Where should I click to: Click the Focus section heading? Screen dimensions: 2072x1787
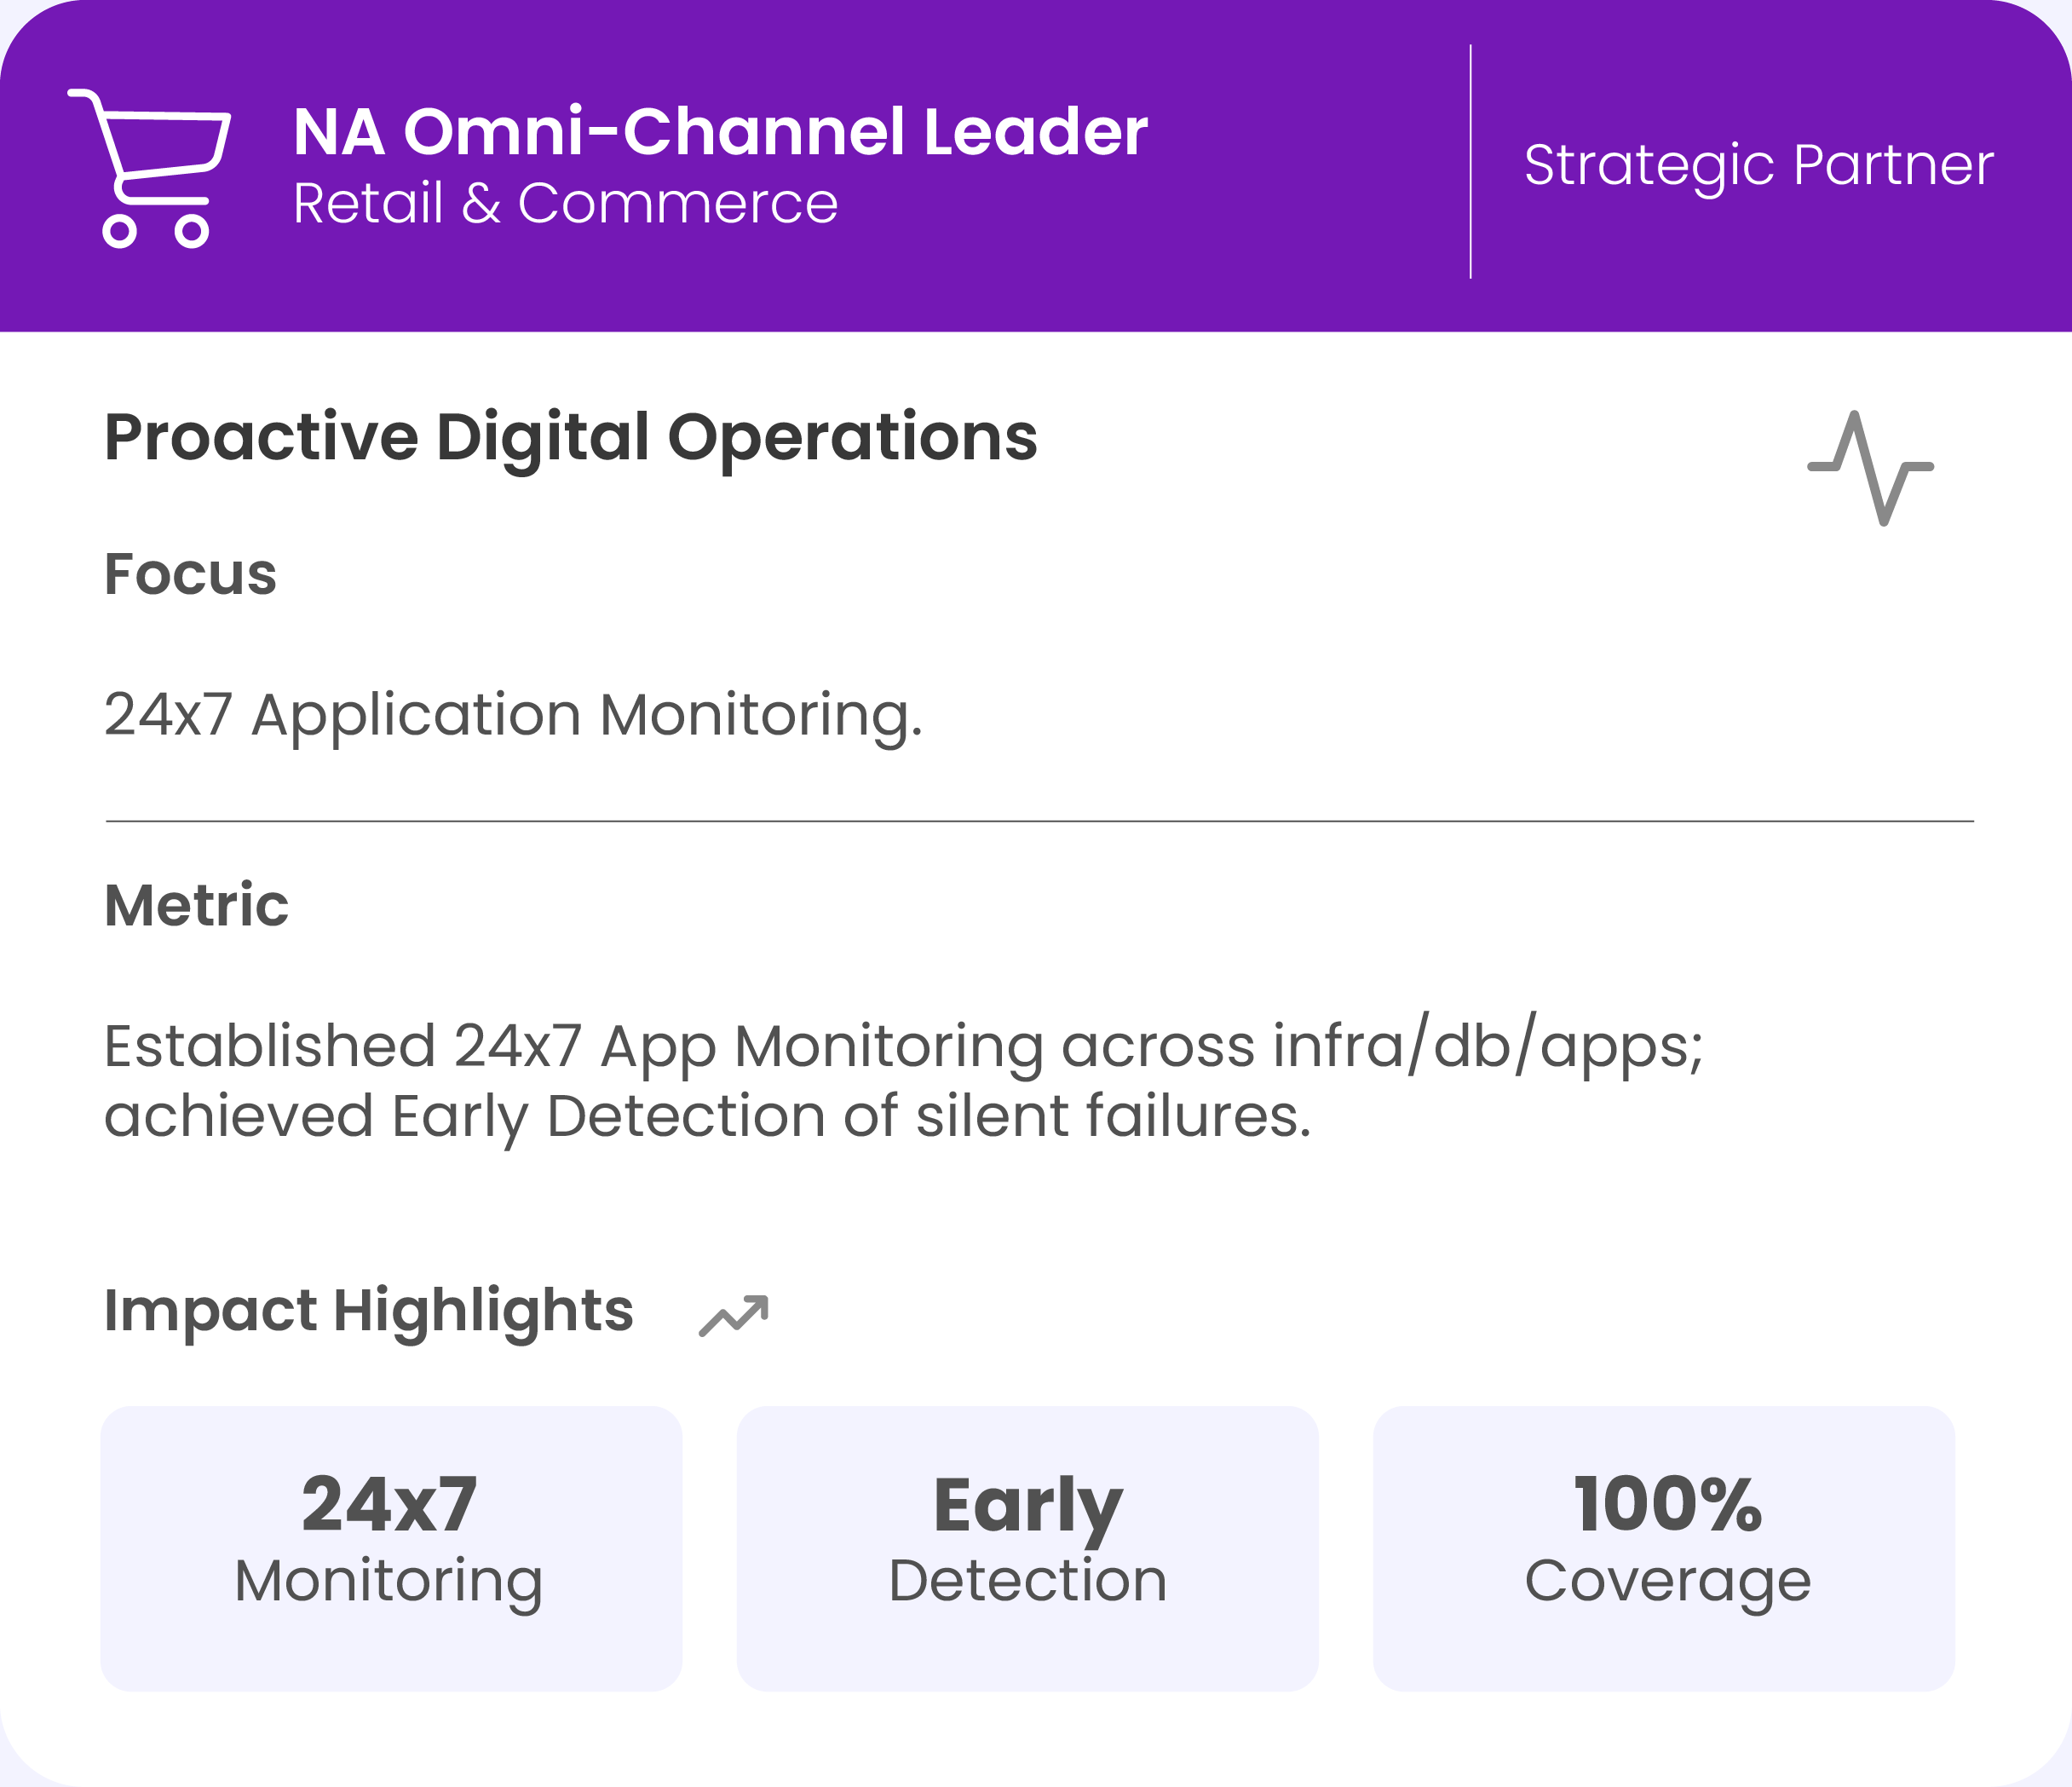[x=190, y=574]
